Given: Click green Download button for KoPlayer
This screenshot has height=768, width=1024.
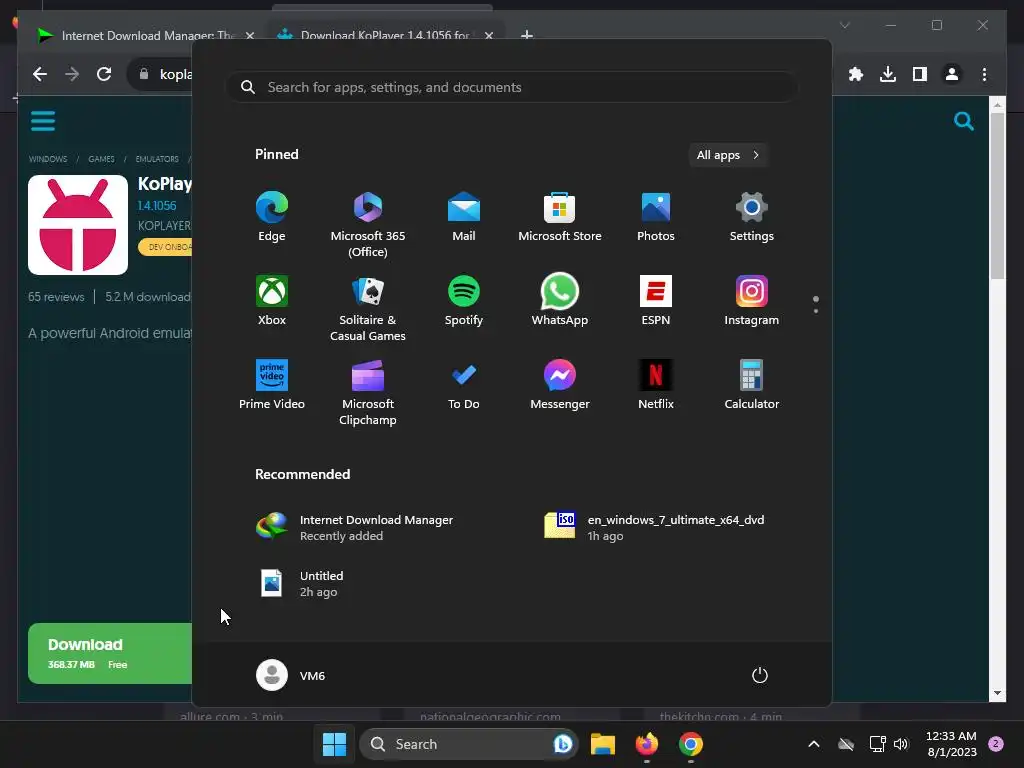Looking at the screenshot, I should [x=110, y=653].
